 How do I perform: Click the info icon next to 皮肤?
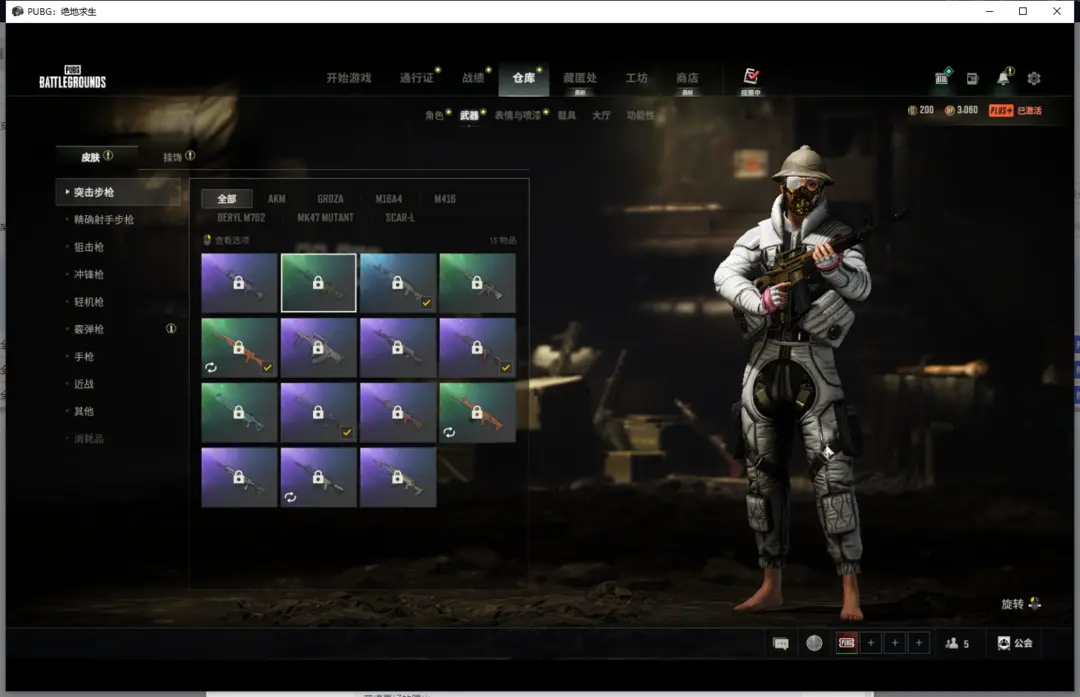(108, 156)
